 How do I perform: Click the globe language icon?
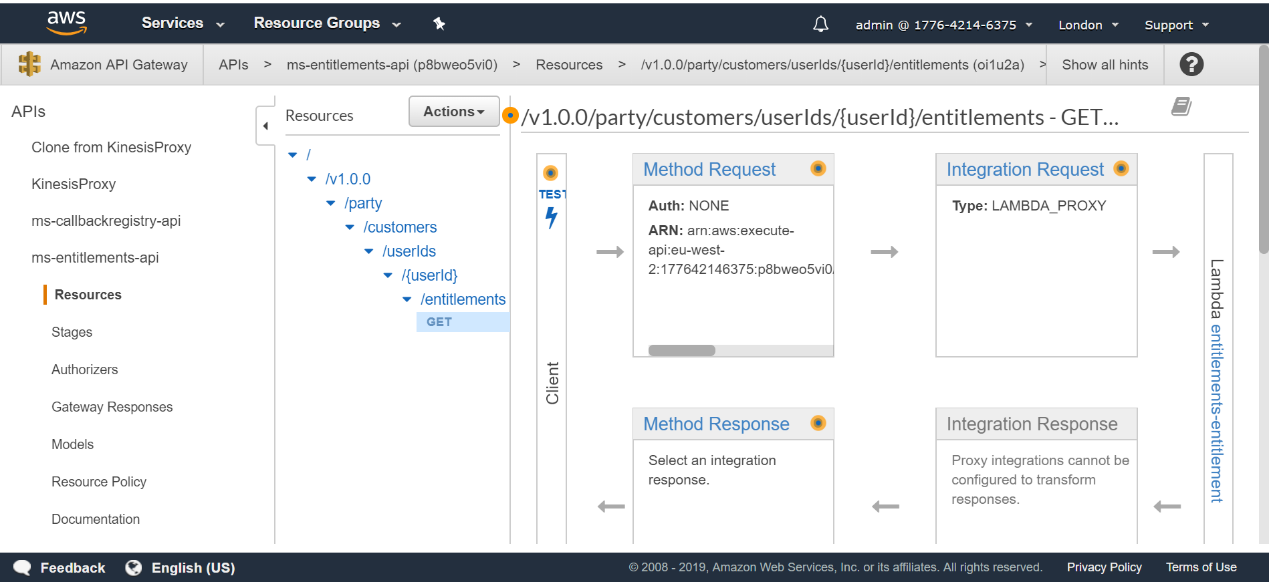[x=134, y=568]
